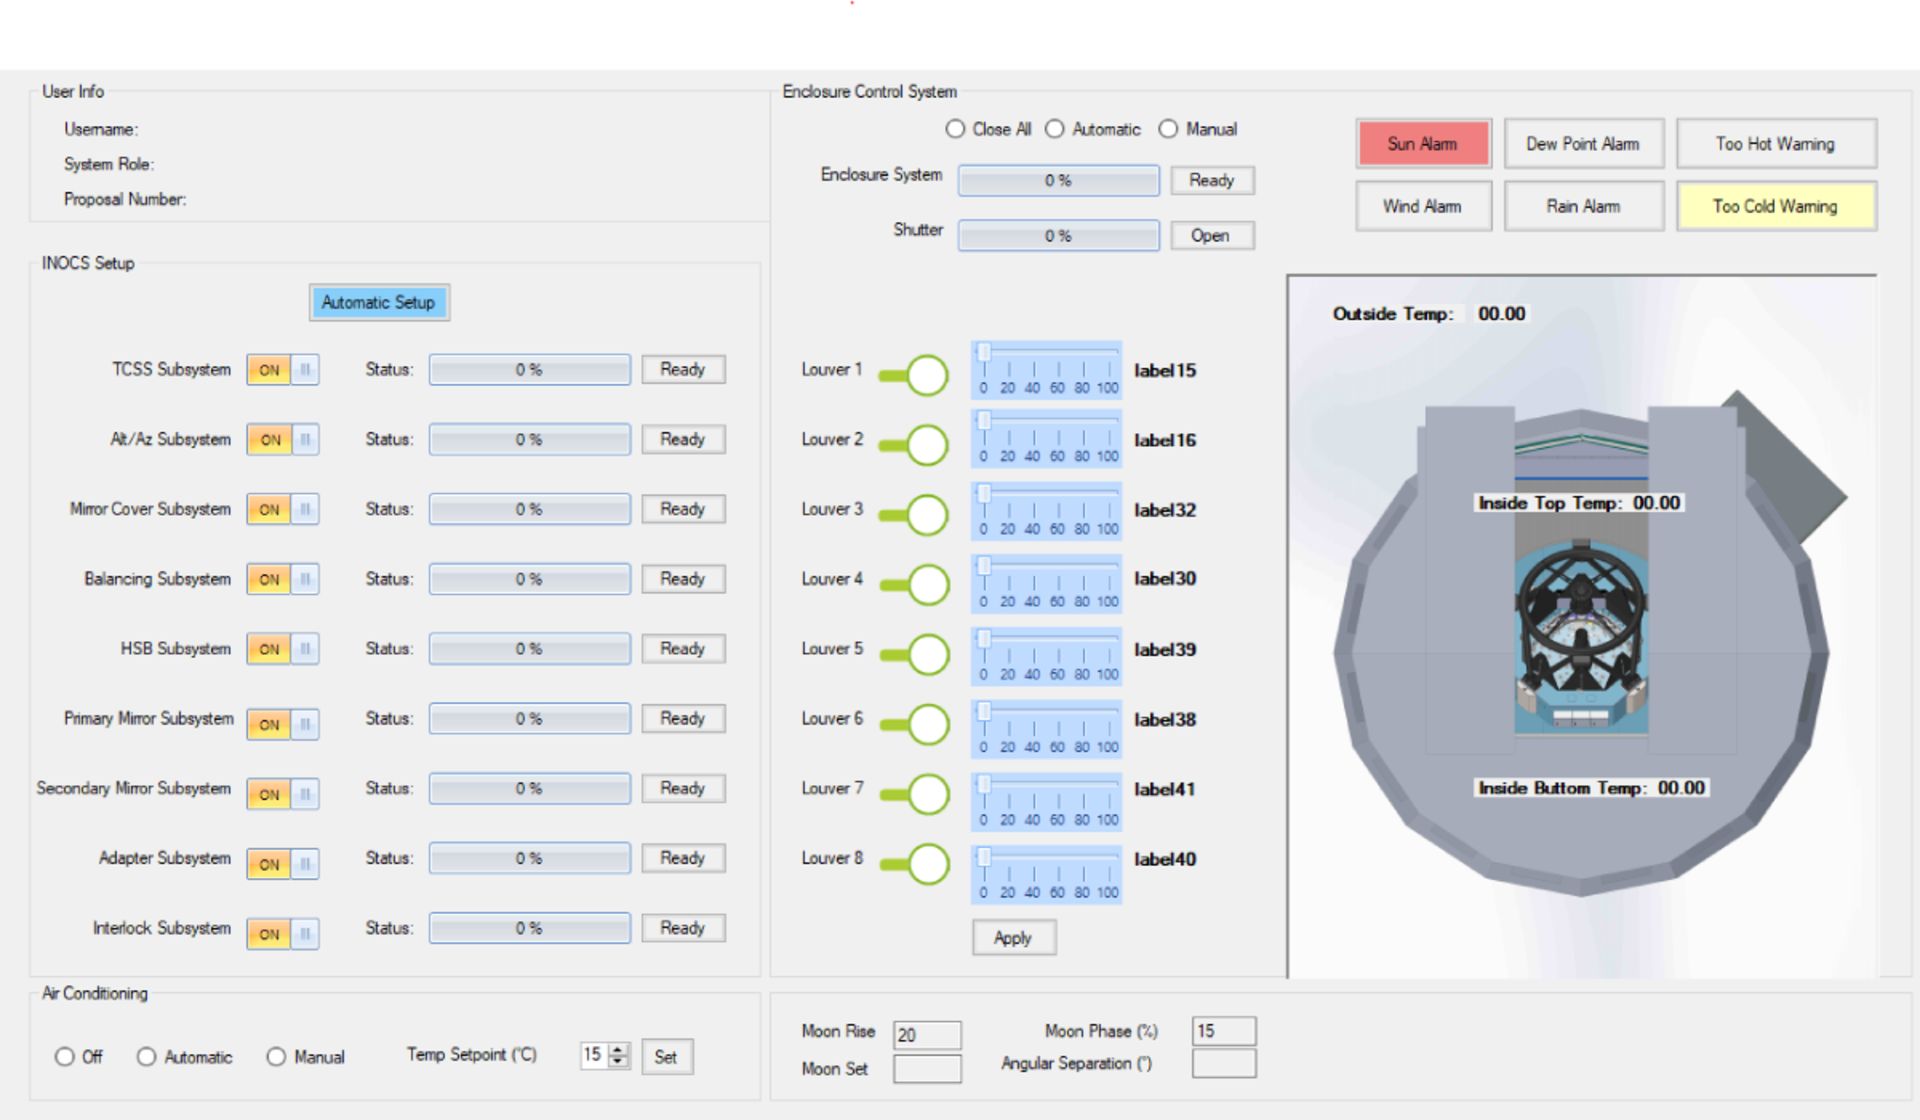Toggle the TCSS Subsystem ON switch
This screenshot has height=1120, width=1920.
283,370
